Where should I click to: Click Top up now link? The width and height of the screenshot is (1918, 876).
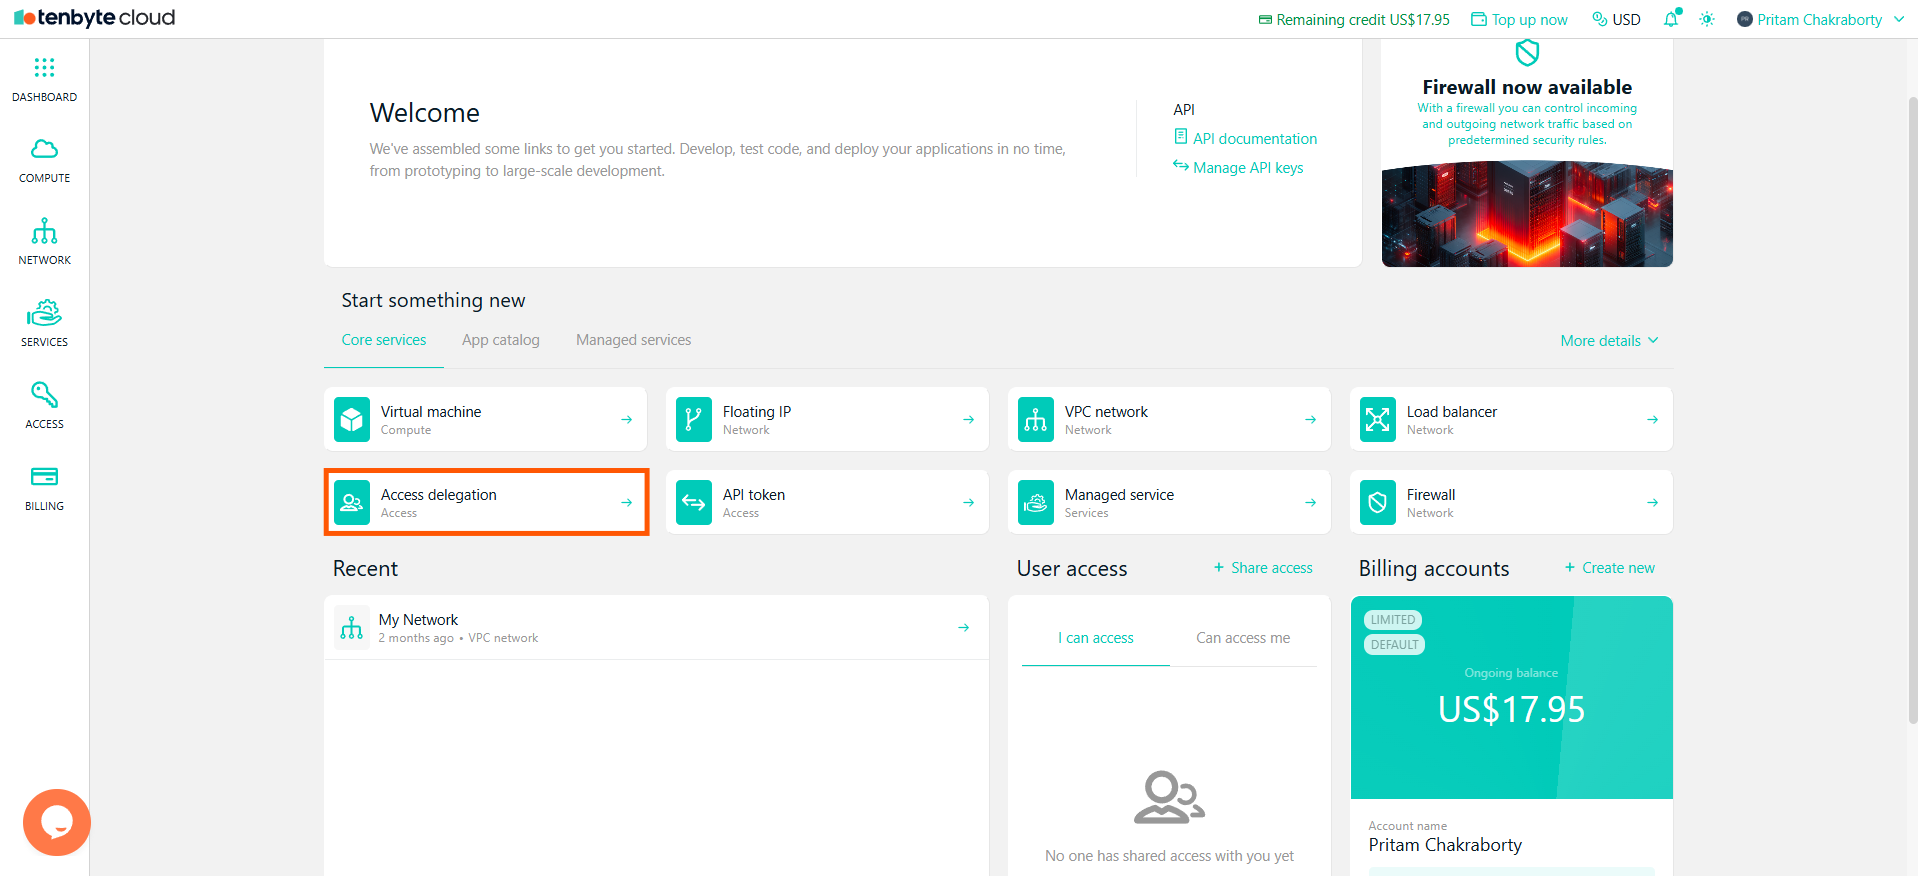[1519, 19]
